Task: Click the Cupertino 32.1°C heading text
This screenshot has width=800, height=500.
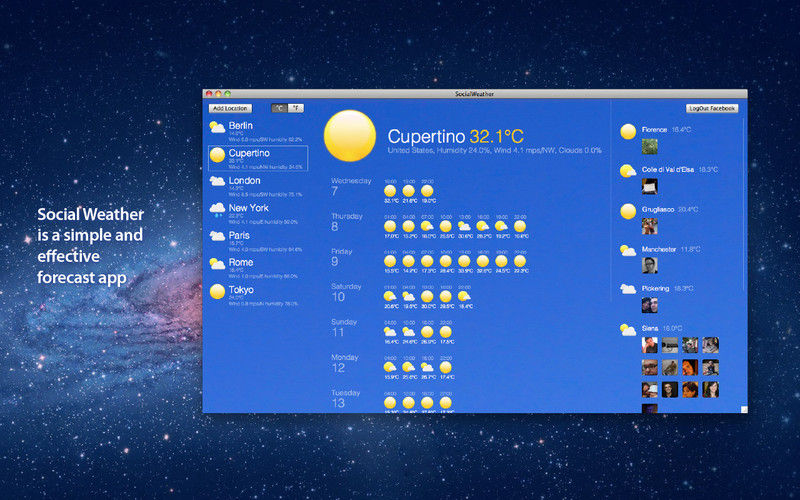Action: point(455,136)
